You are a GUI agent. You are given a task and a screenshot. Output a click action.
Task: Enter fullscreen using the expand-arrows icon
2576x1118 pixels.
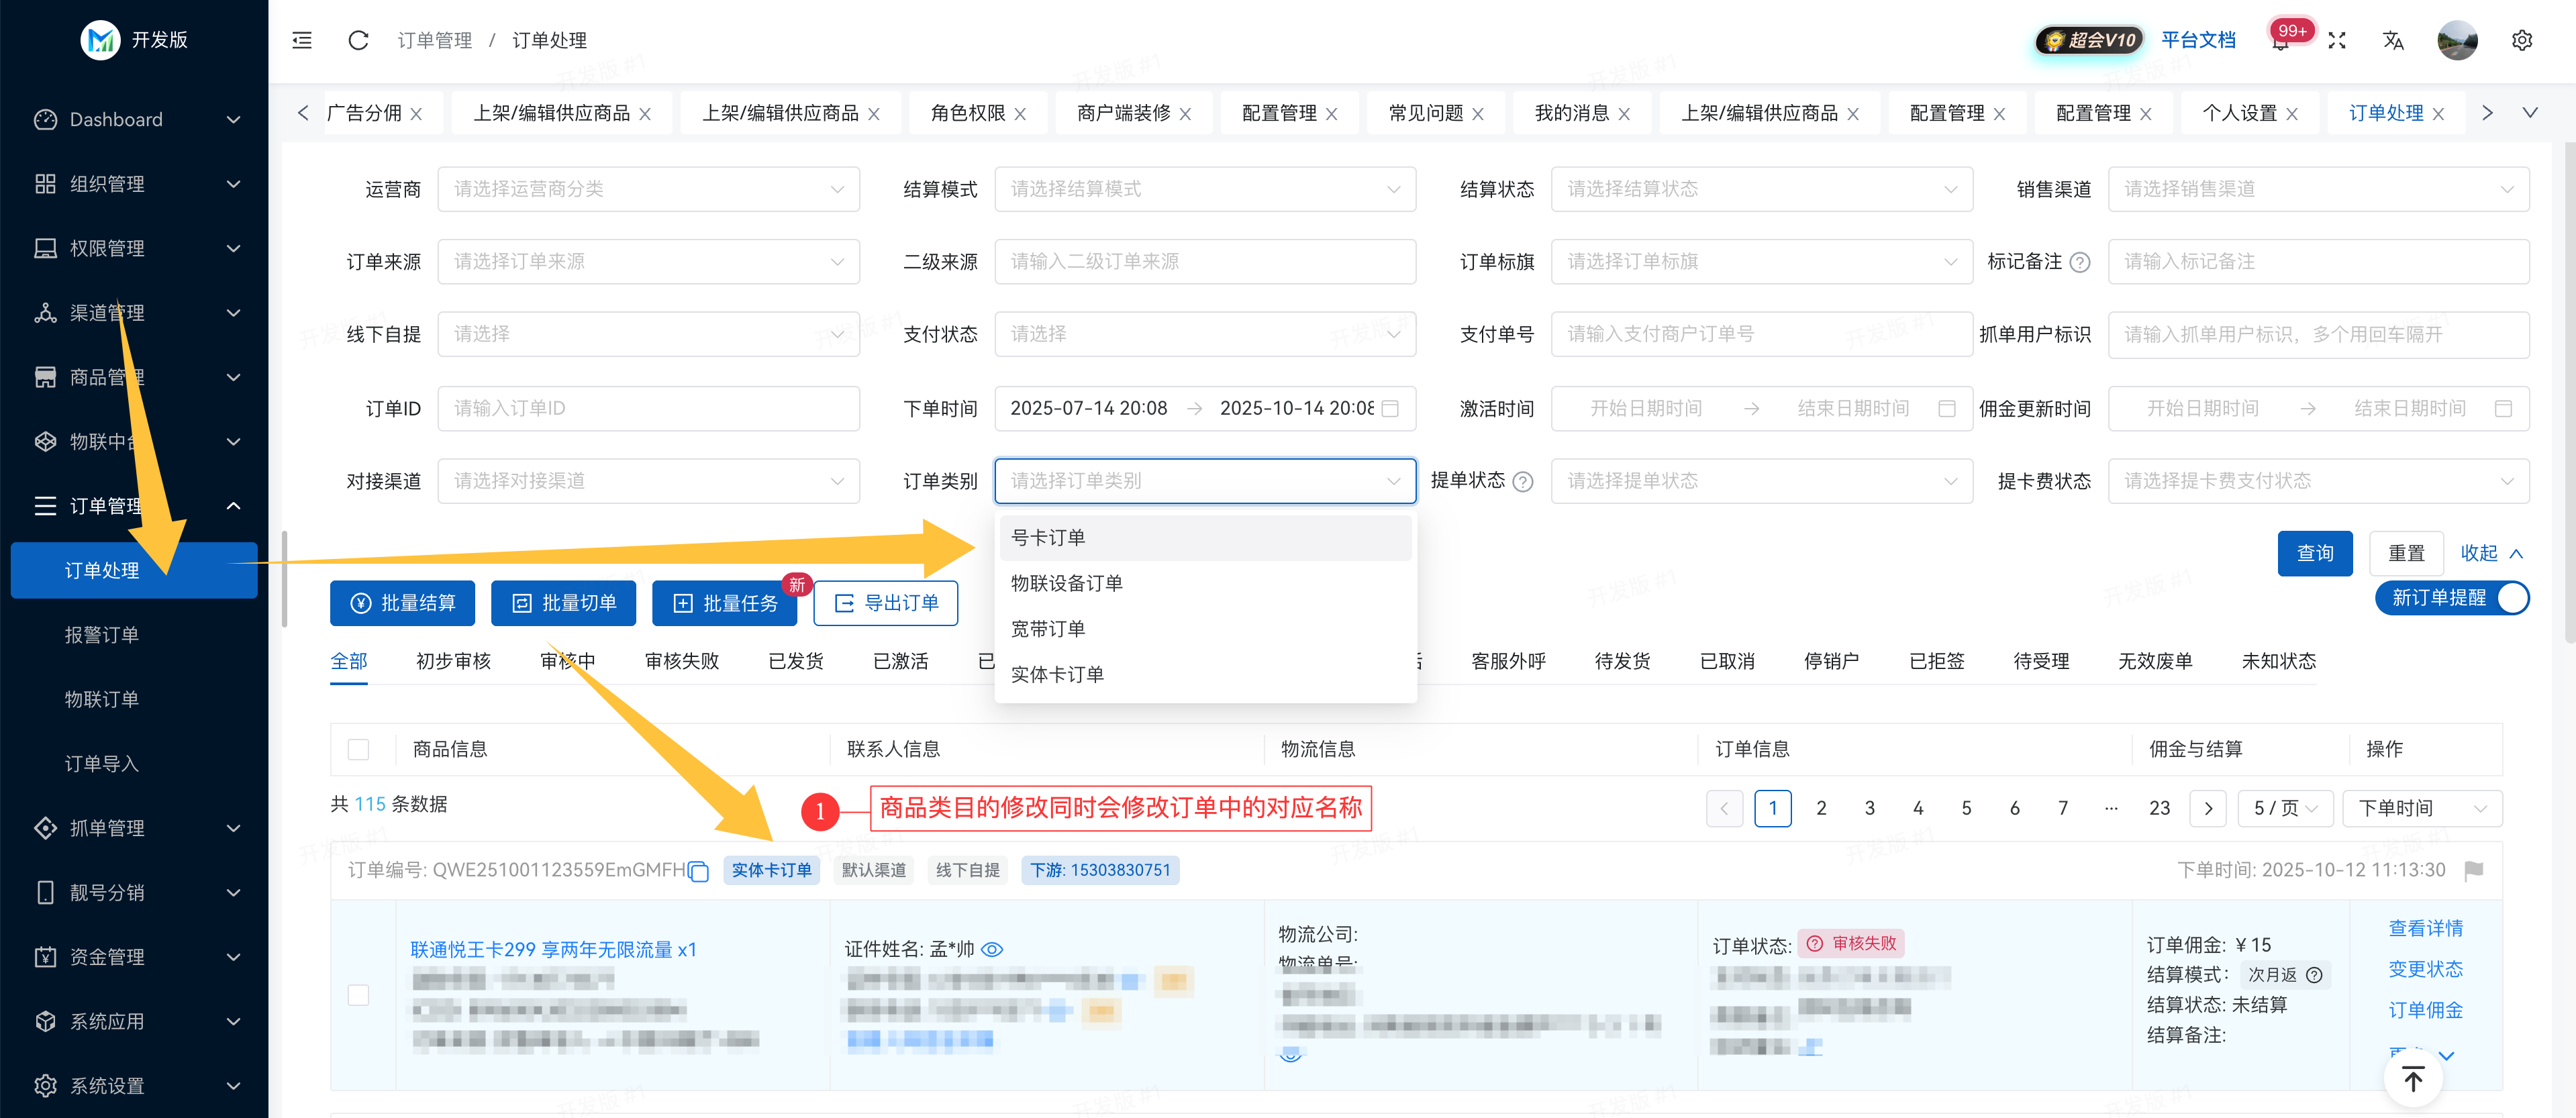click(x=2337, y=40)
